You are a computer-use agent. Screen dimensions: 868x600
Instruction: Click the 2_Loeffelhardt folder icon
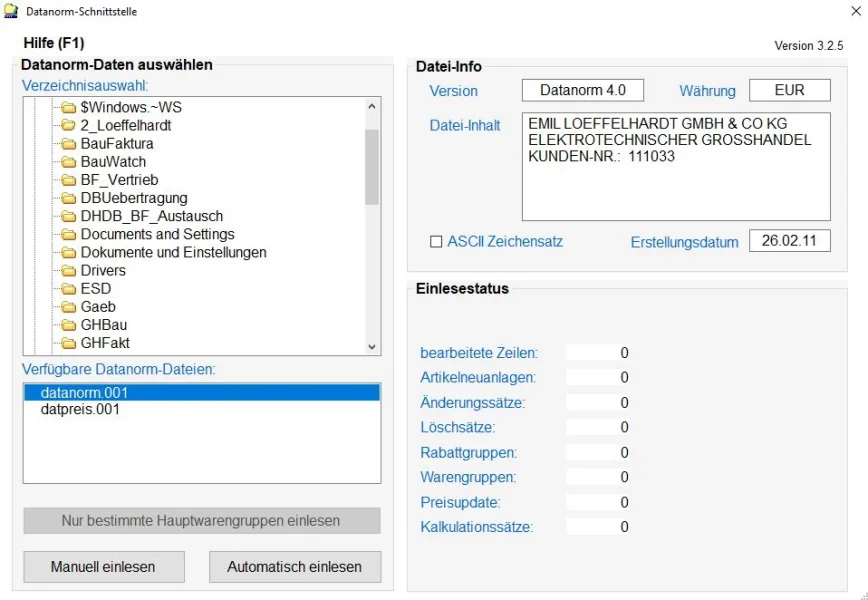pos(68,126)
